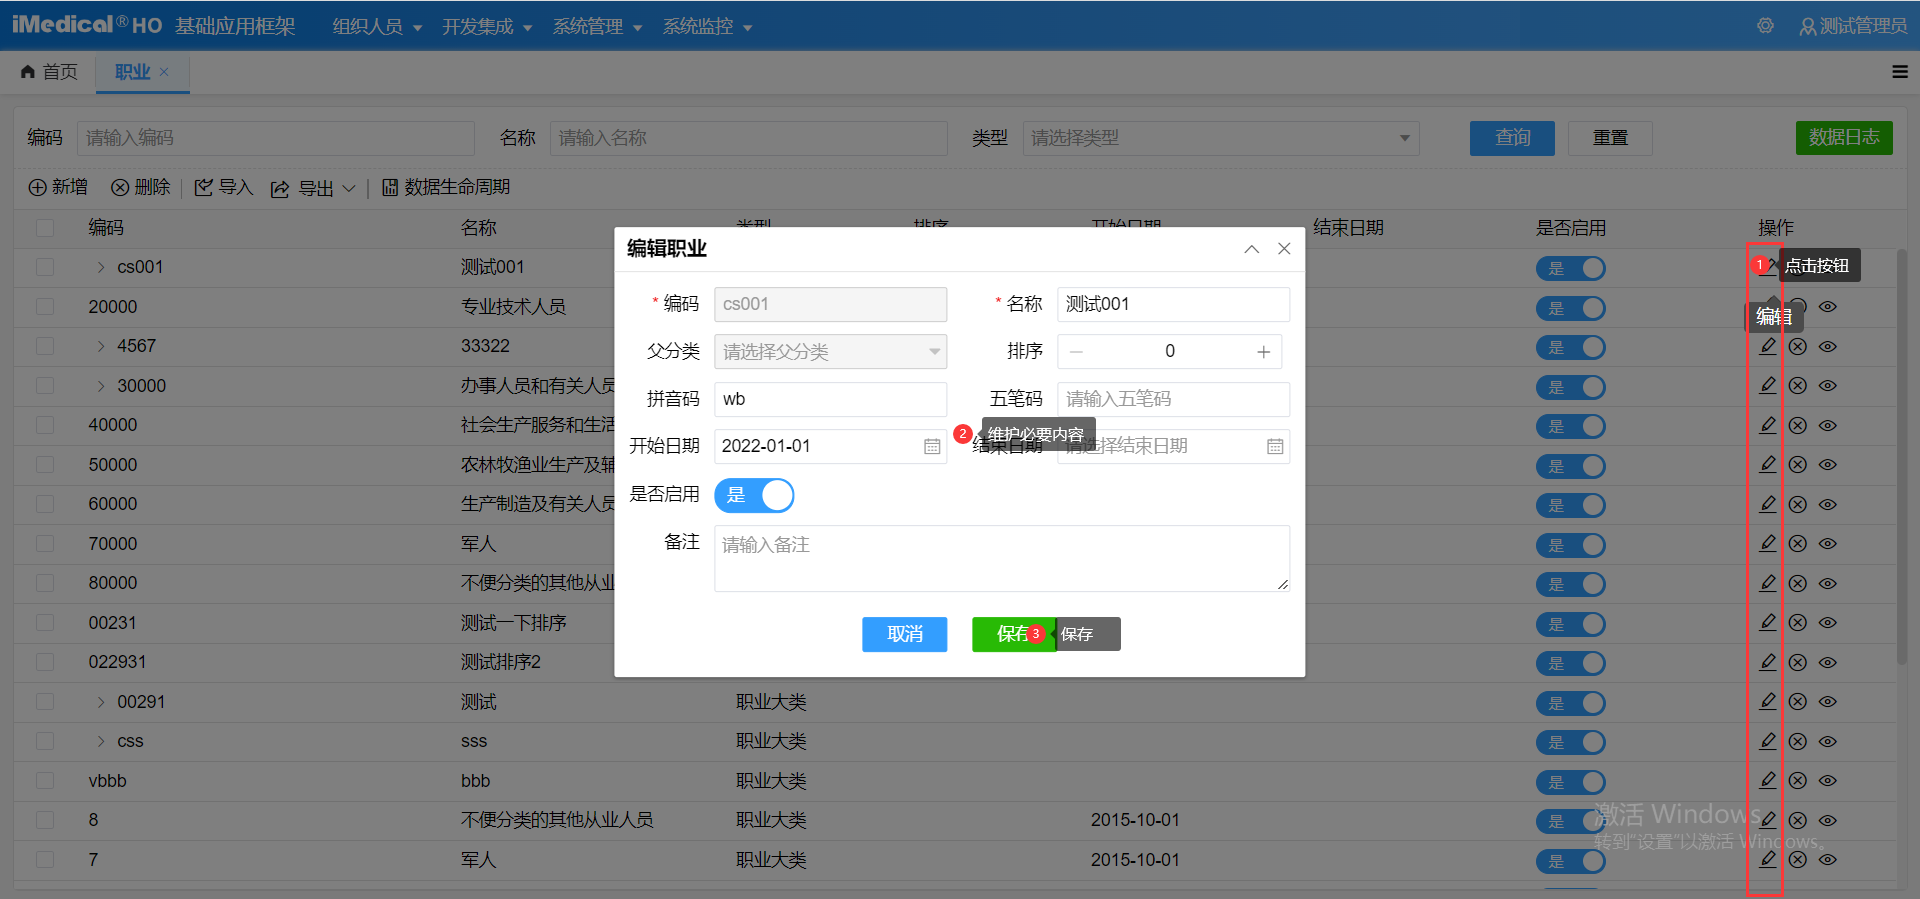Expand the 4567 tree row

[x=101, y=346]
